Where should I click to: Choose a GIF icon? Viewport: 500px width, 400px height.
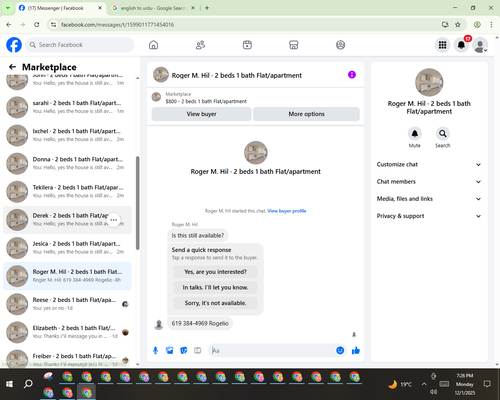tap(198, 350)
